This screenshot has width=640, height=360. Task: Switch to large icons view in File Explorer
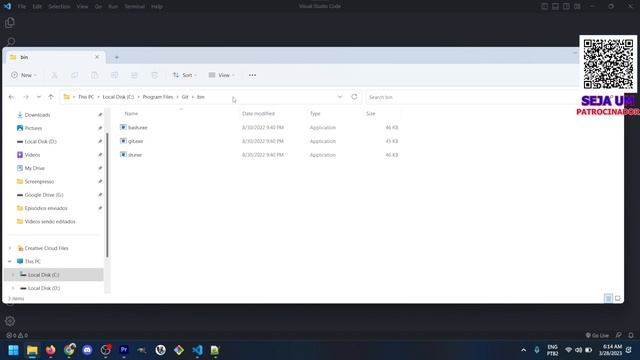[618, 298]
